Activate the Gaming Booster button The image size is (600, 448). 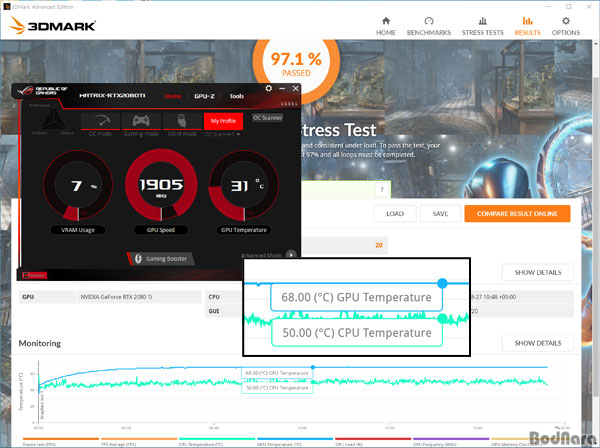click(161, 259)
